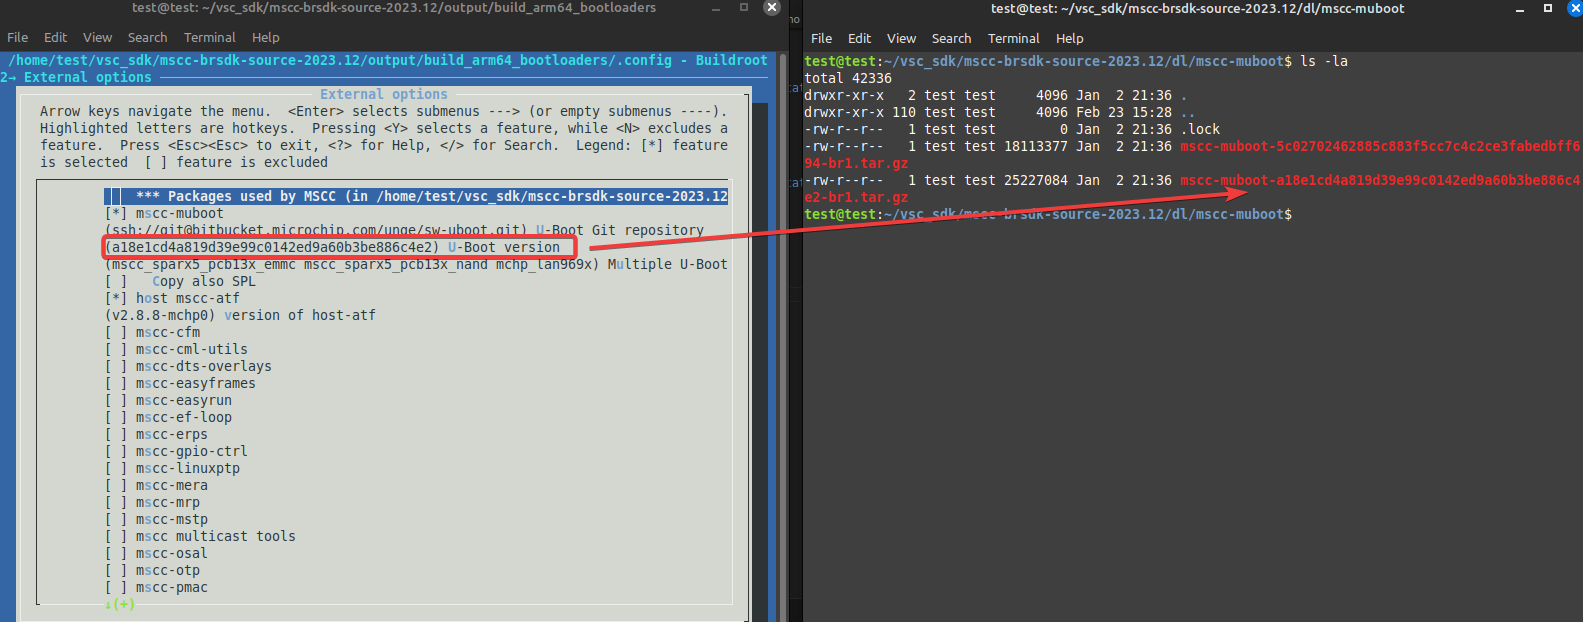1583x622 pixels.
Task: Click the drwxr-xr-x 110 parent directory row
Action: click(x=998, y=112)
